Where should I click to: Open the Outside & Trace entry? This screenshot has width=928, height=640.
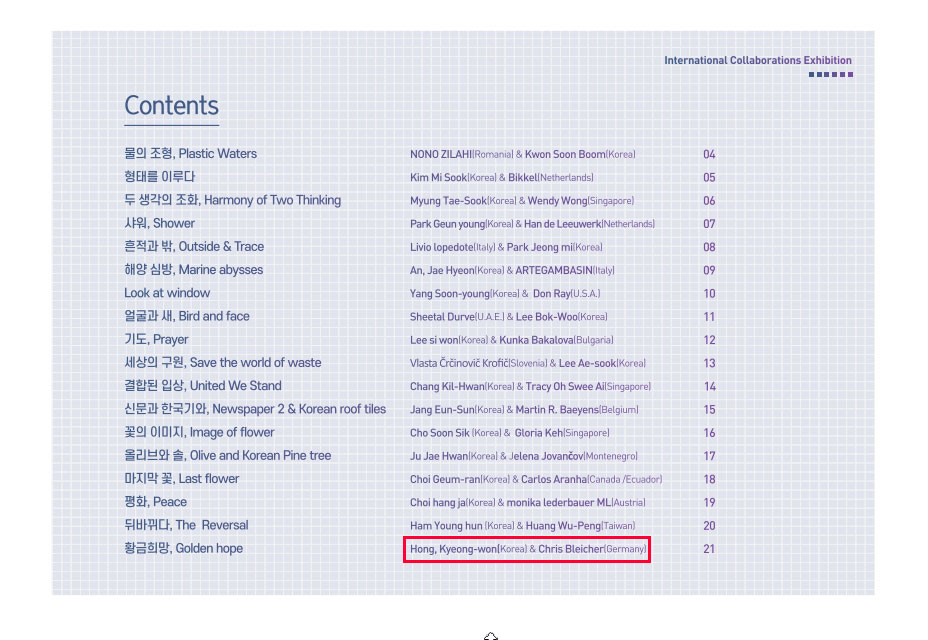pos(194,247)
